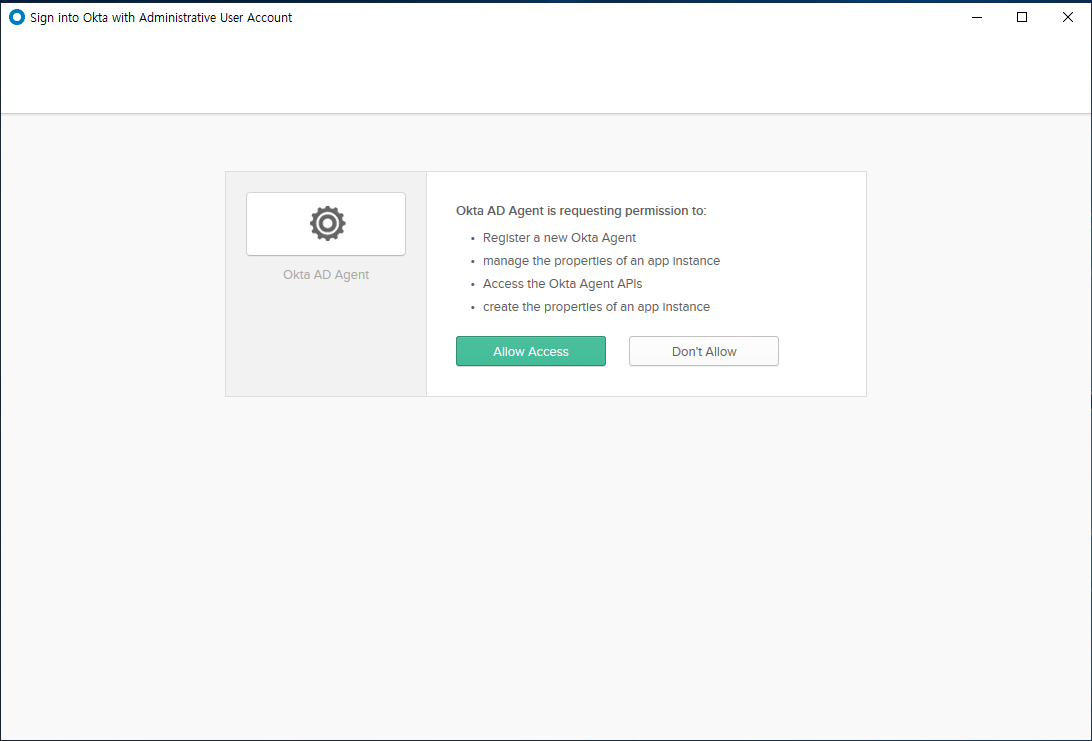Select the "Okta AD Agent" label under gear
The height and width of the screenshot is (741, 1092).
[326, 274]
